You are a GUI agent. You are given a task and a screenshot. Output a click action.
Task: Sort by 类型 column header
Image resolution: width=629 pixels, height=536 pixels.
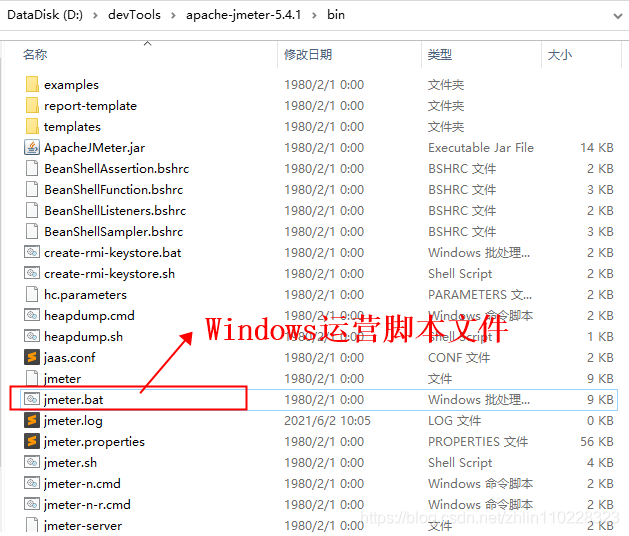point(440,55)
